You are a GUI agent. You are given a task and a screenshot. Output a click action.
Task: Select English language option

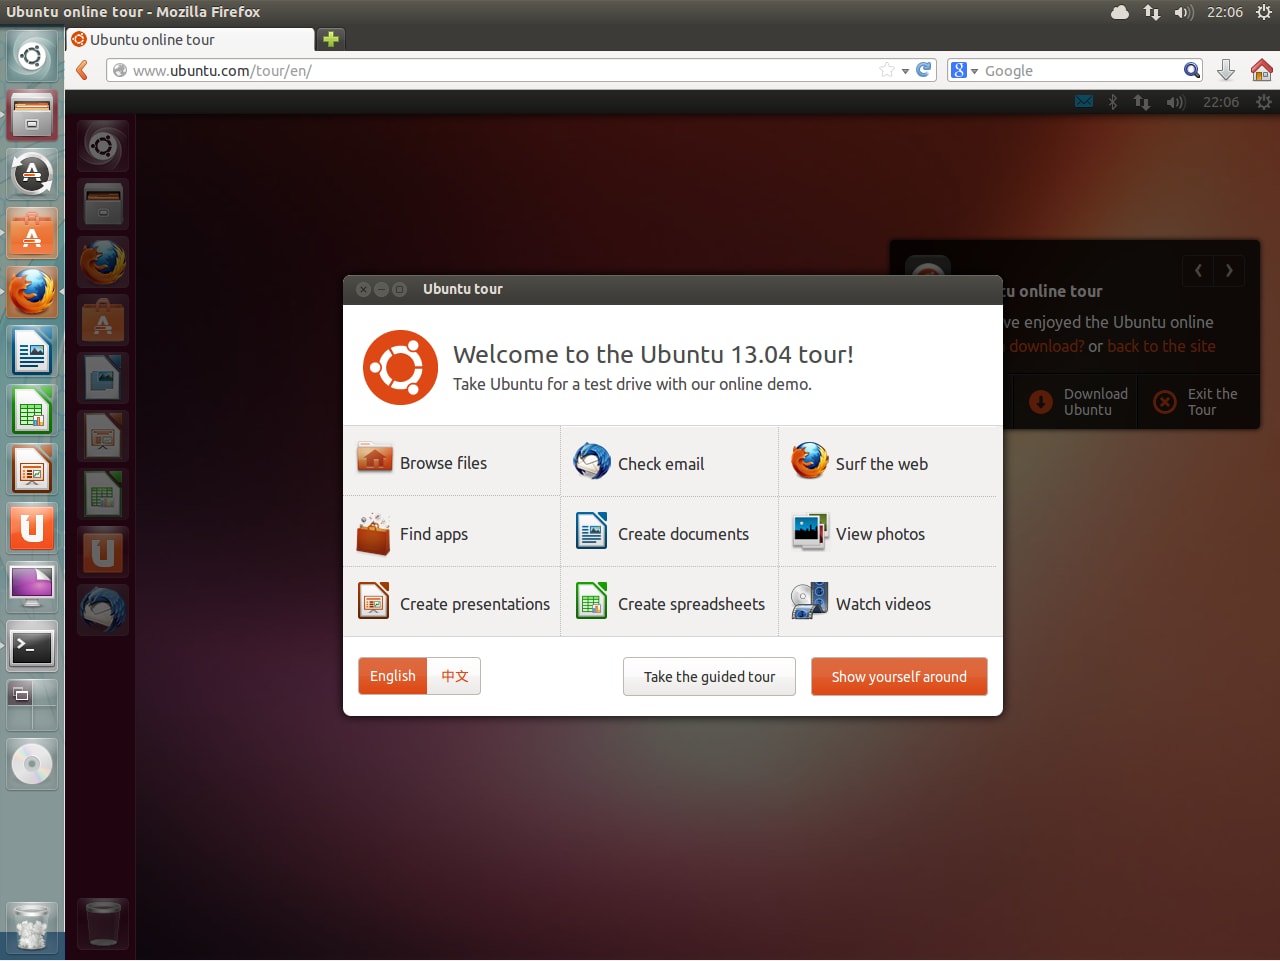[393, 676]
